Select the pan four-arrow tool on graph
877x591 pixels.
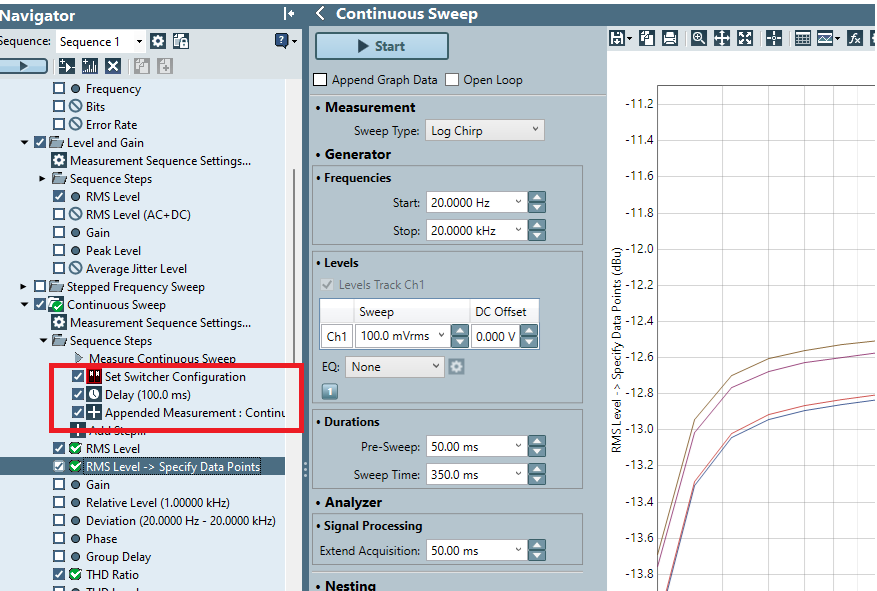point(722,38)
